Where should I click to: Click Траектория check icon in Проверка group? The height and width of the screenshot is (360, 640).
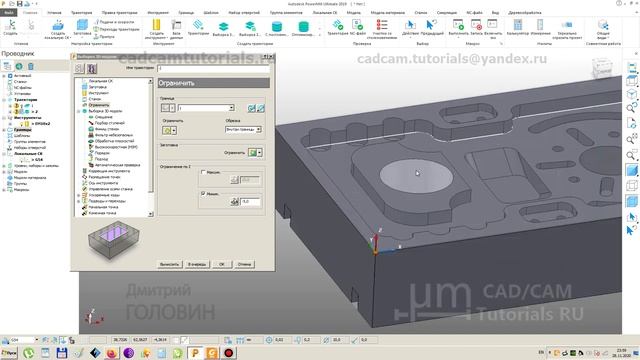point(338,25)
